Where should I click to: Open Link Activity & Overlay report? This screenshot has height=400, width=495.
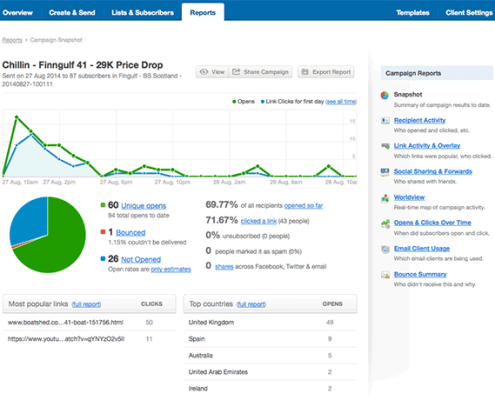427,146
